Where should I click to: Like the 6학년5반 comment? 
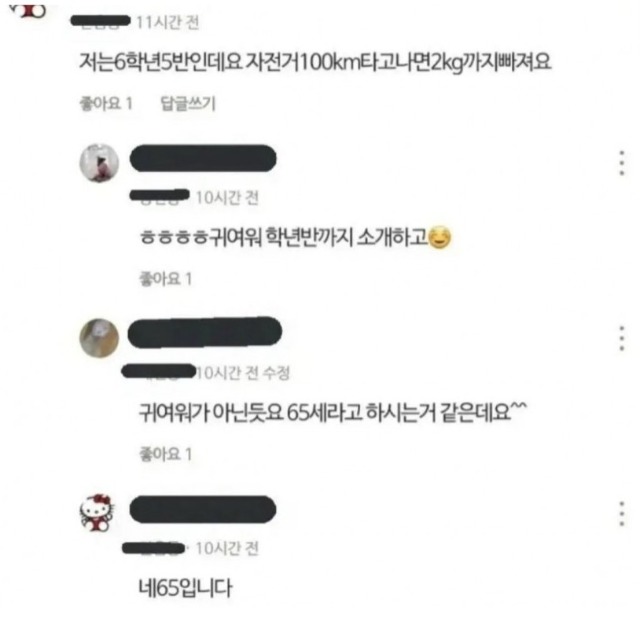(106, 103)
